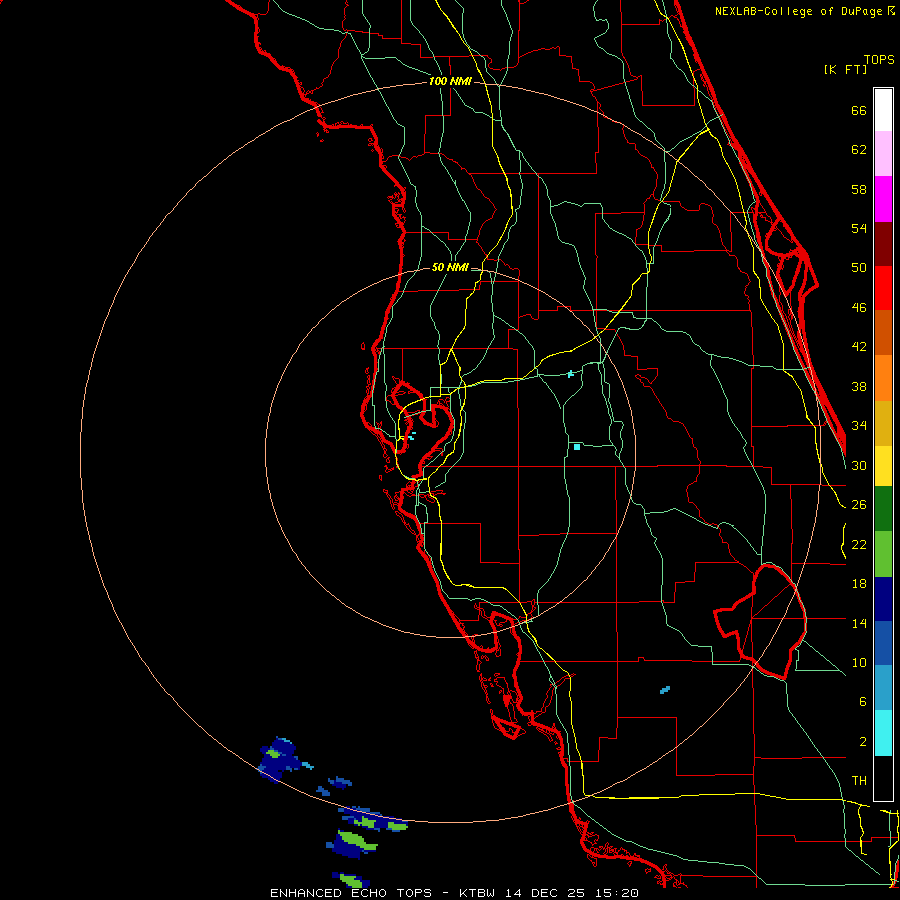Click the dark red 54 K FT swatch
Screen dimensions: 900x900
[x=883, y=243]
